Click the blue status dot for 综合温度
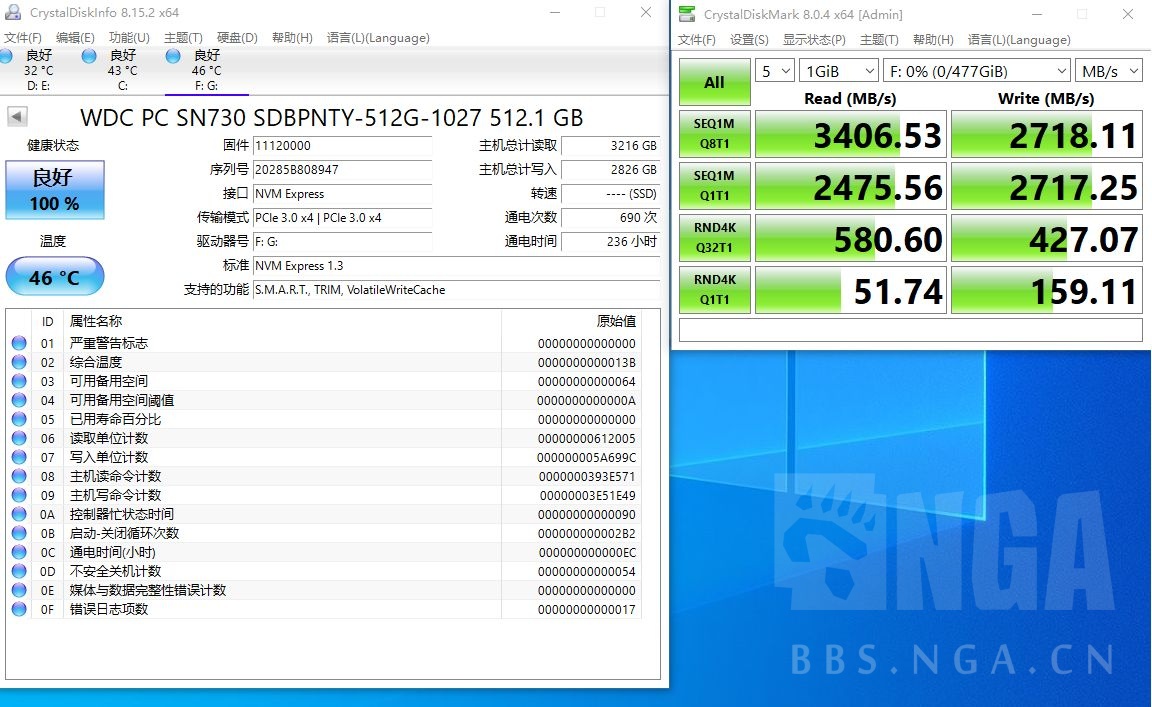The width and height of the screenshot is (1152, 707). pos(19,361)
